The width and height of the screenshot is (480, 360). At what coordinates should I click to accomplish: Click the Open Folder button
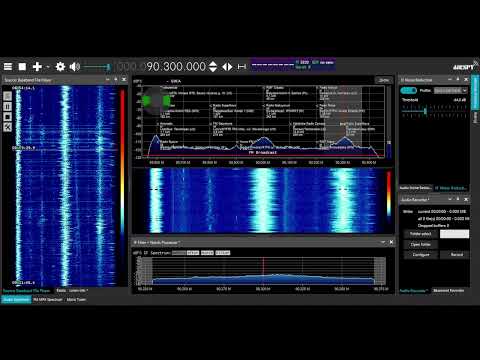pos(421,244)
